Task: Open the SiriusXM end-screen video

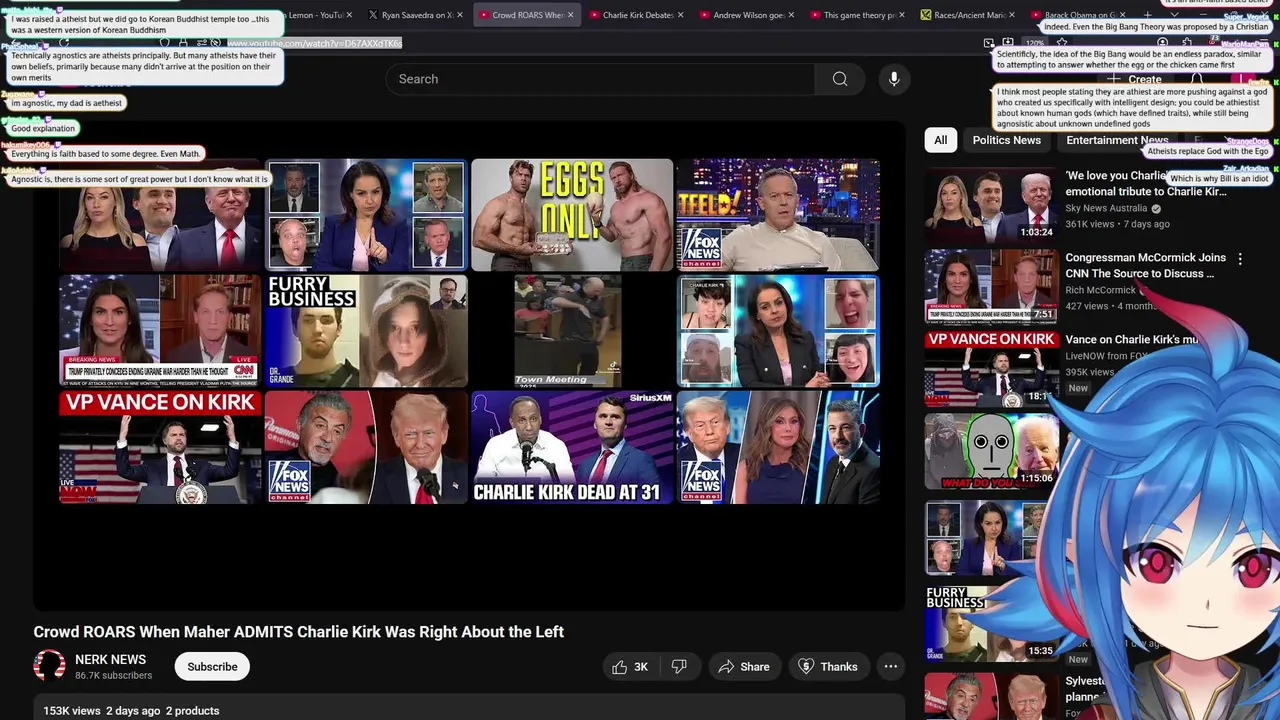Action: click(x=572, y=447)
